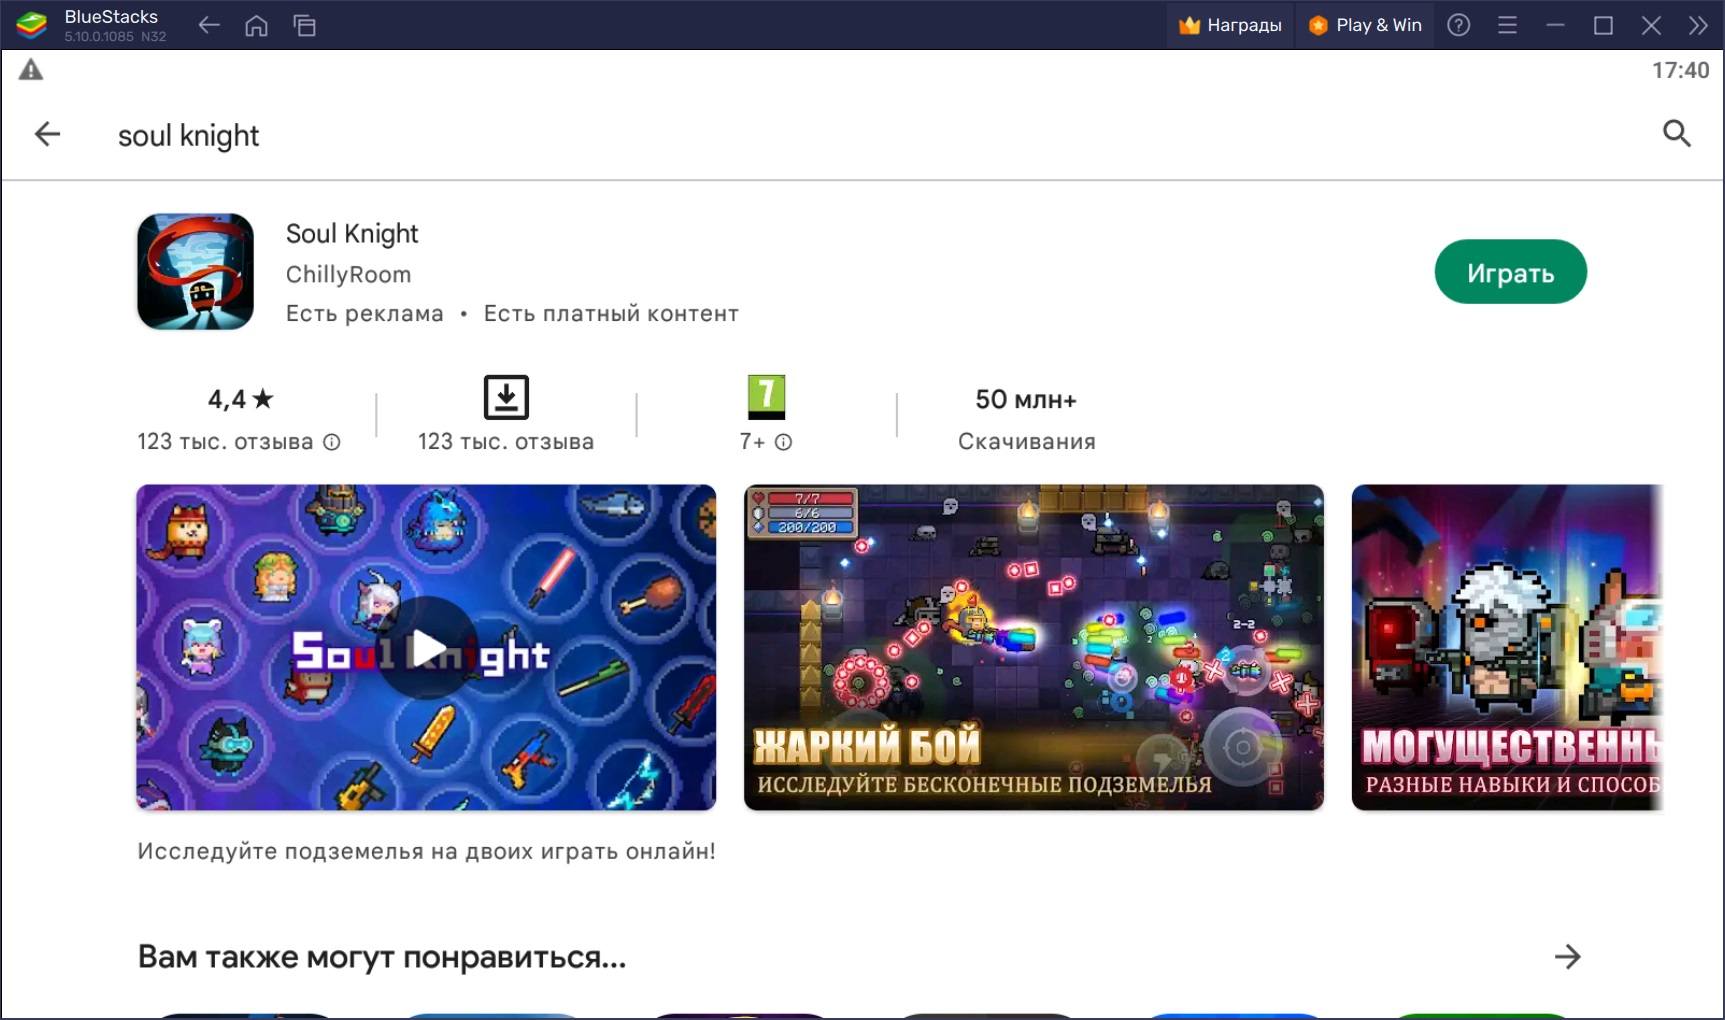
Task: Click the BlueStacks logo icon
Action: [32, 25]
